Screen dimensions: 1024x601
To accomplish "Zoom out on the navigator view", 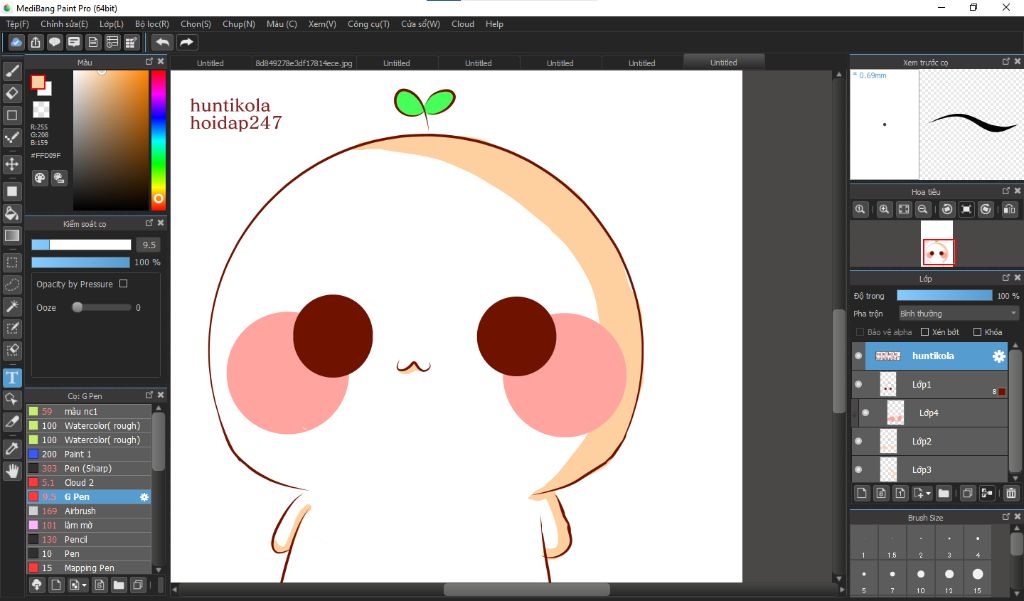I will [x=922, y=210].
